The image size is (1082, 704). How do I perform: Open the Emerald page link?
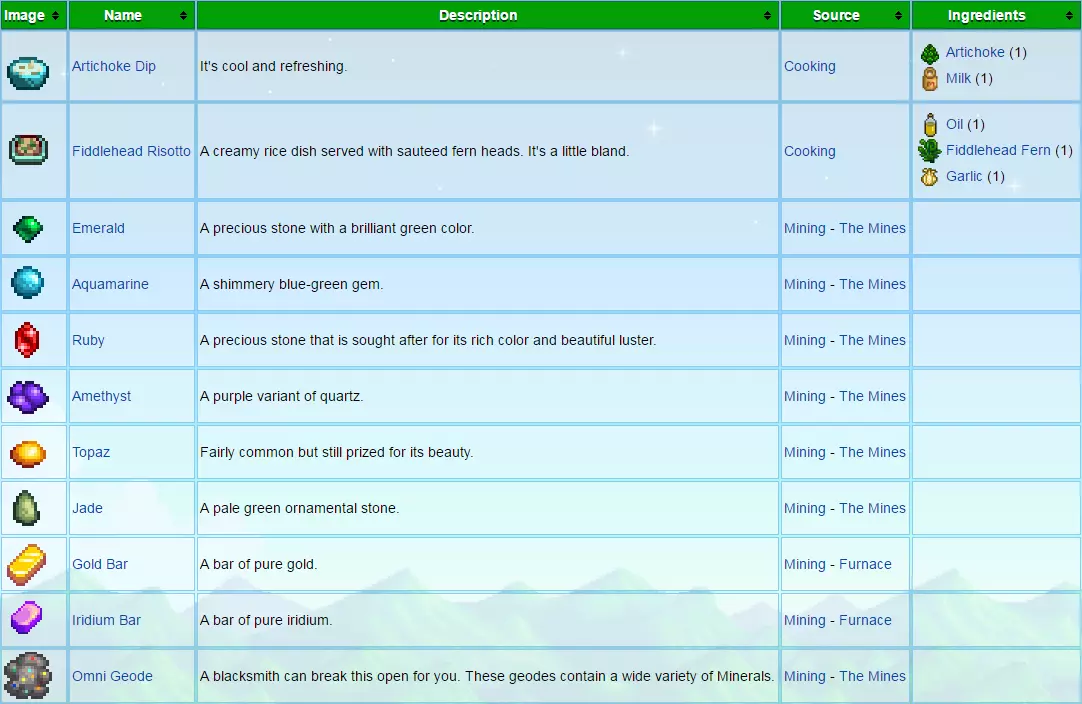pyautogui.click(x=98, y=228)
